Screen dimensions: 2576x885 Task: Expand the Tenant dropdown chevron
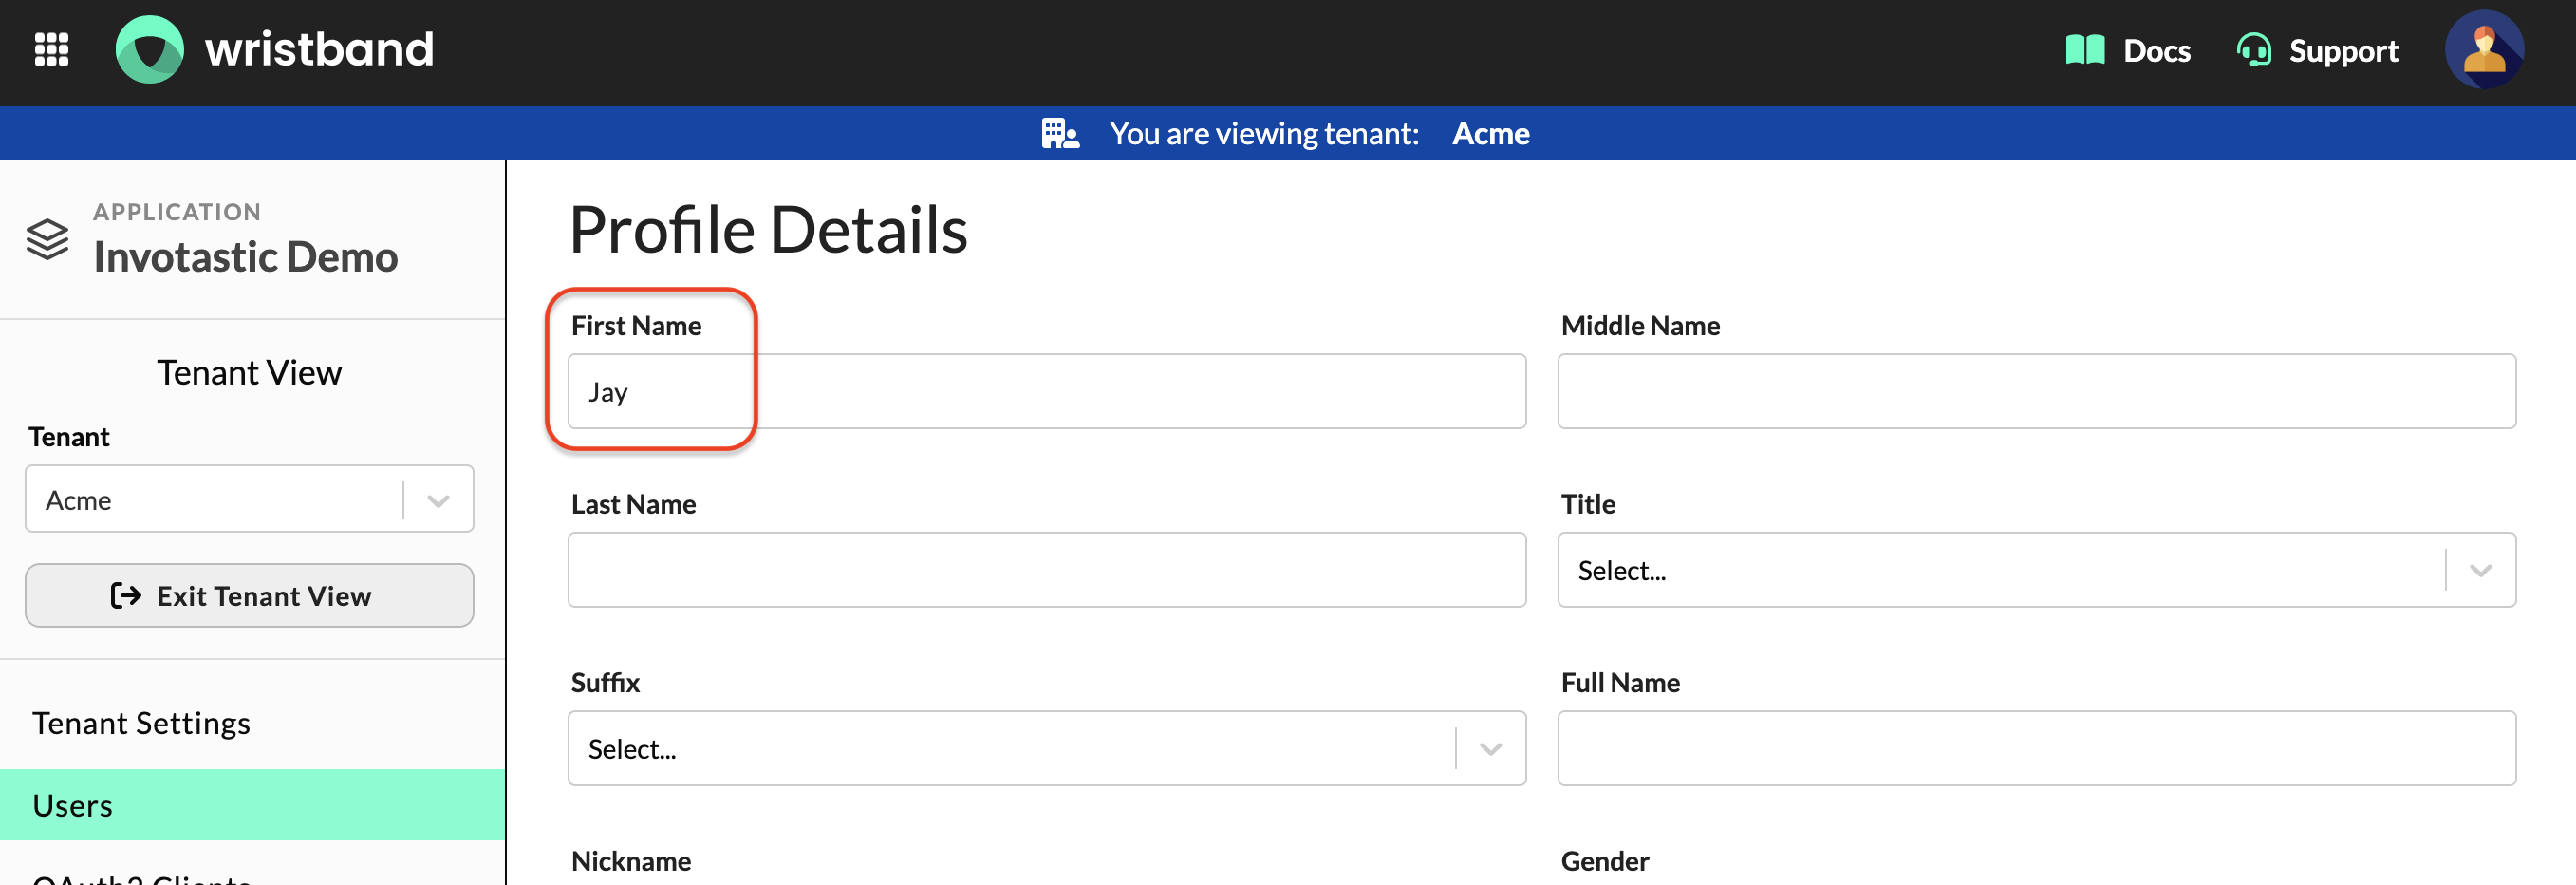438,500
